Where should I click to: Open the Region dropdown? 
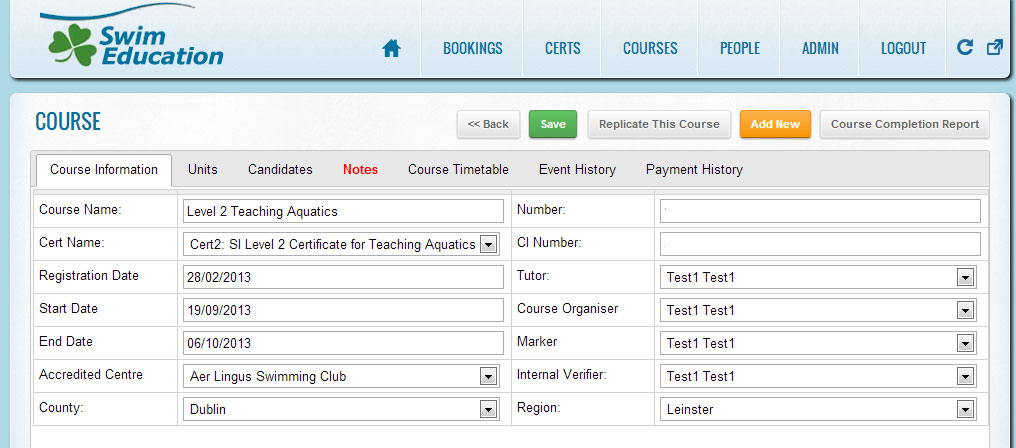point(964,409)
